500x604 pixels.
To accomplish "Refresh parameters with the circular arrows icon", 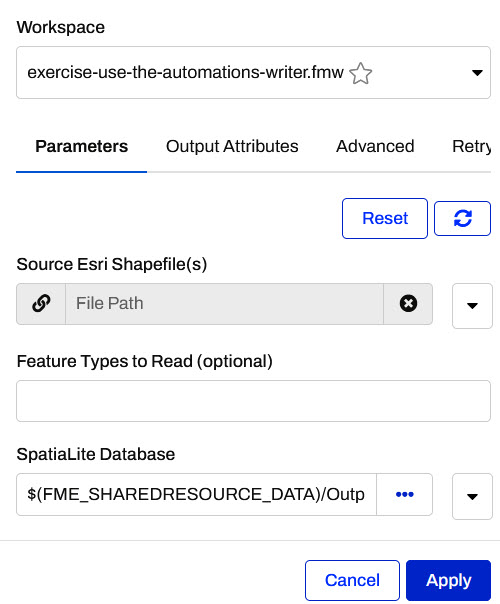I will click(x=463, y=218).
